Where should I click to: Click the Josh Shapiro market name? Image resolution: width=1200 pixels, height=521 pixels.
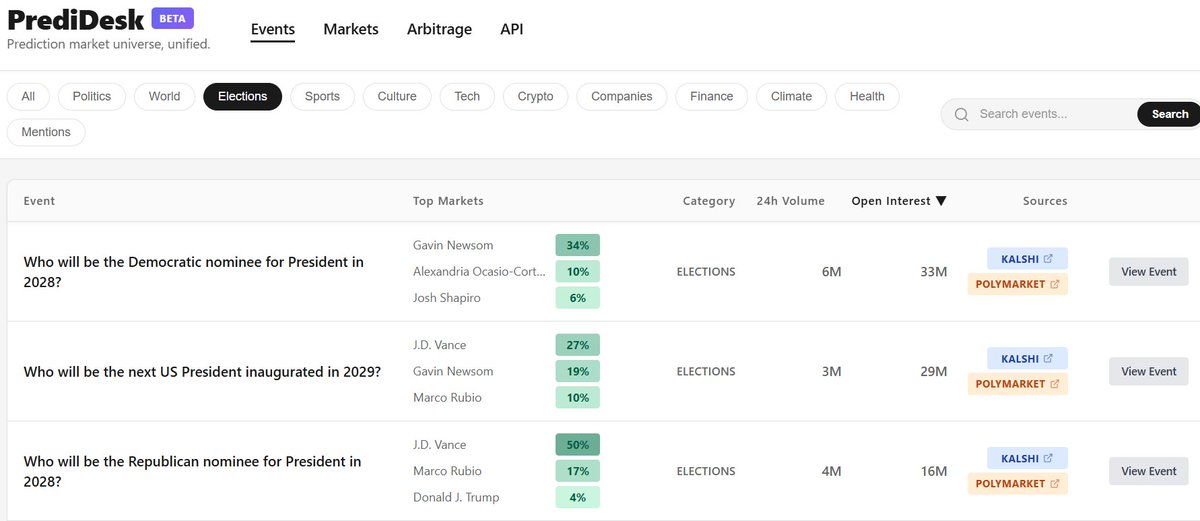(447, 297)
